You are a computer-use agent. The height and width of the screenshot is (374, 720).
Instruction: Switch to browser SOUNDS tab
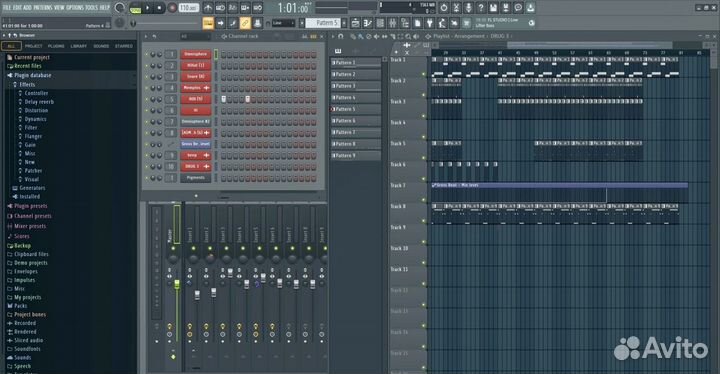click(101, 46)
